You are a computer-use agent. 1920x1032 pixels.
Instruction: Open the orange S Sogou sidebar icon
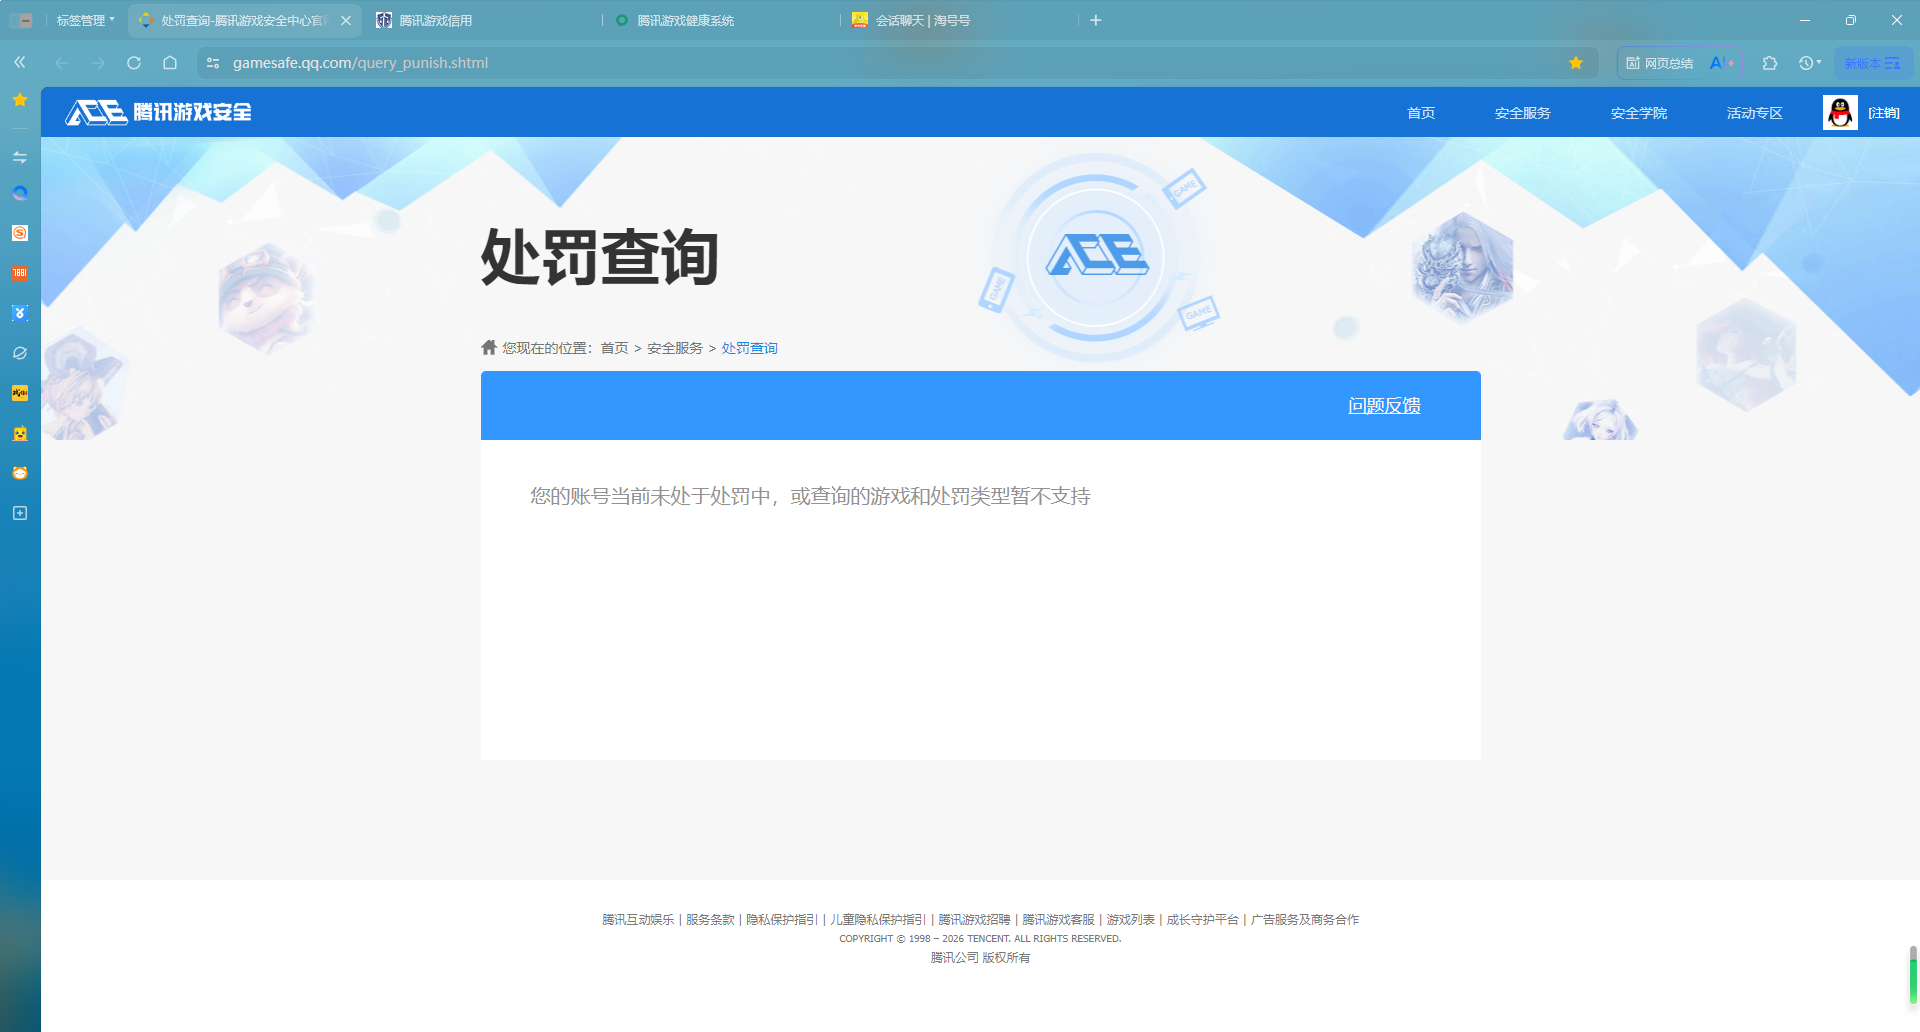tap(19, 233)
